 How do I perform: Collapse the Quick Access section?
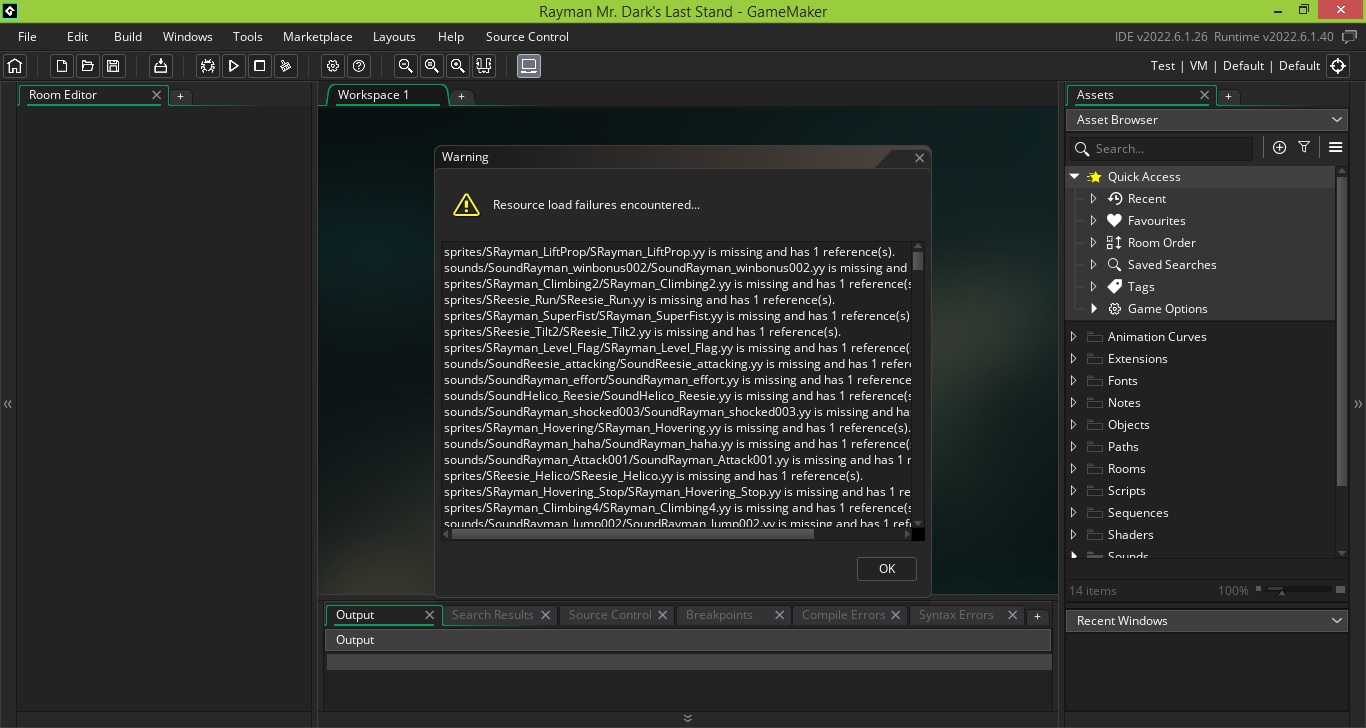point(1075,176)
